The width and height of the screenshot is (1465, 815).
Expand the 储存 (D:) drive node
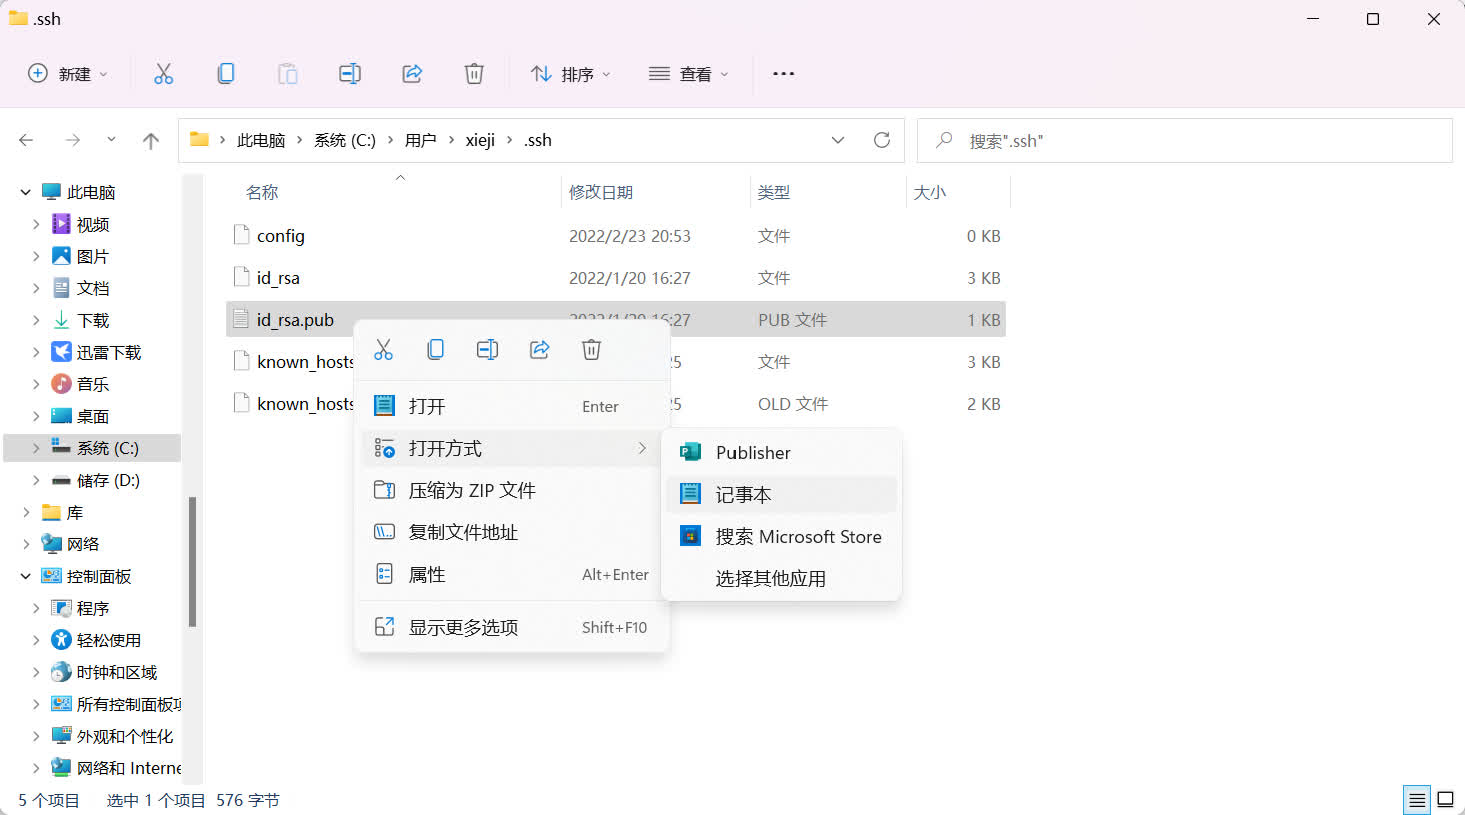[36, 481]
